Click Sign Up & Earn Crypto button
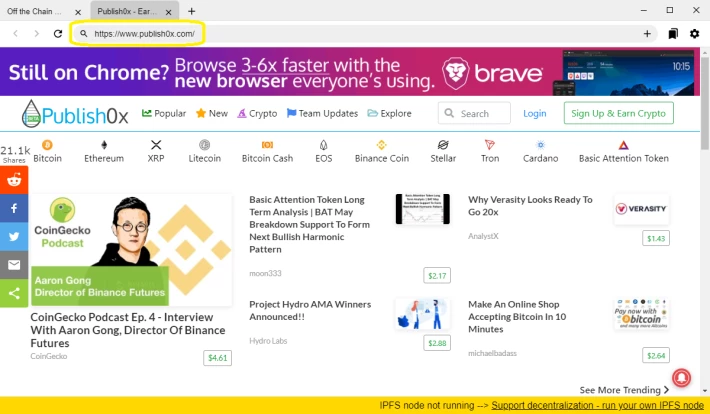This screenshot has height=414, width=710. 619,113
